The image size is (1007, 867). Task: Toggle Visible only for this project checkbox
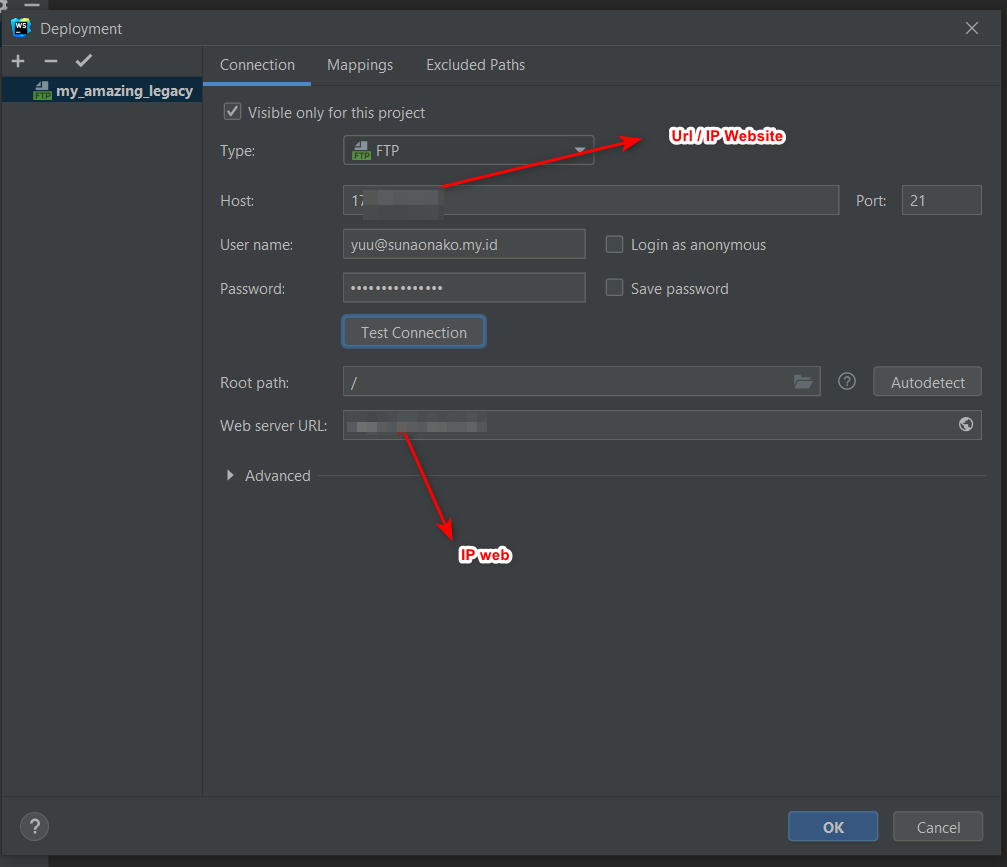click(x=232, y=112)
